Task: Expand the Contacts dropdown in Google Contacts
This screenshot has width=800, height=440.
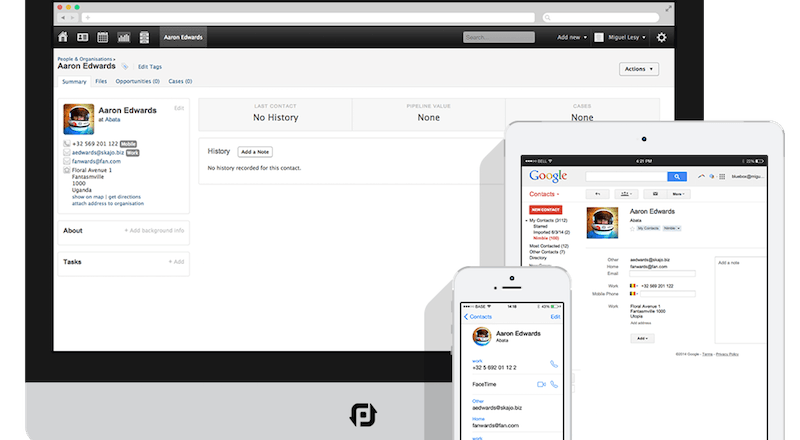Action: (x=544, y=194)
